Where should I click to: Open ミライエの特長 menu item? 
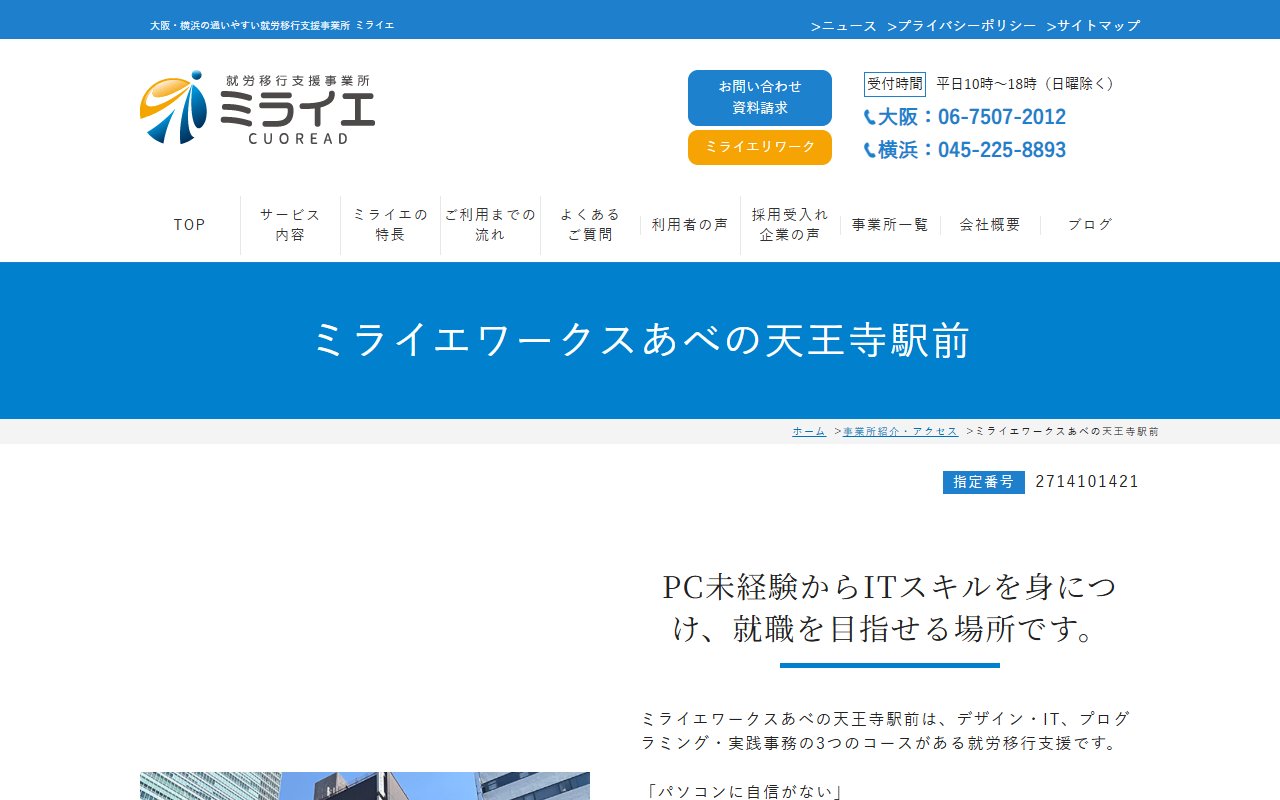(390, 225)
